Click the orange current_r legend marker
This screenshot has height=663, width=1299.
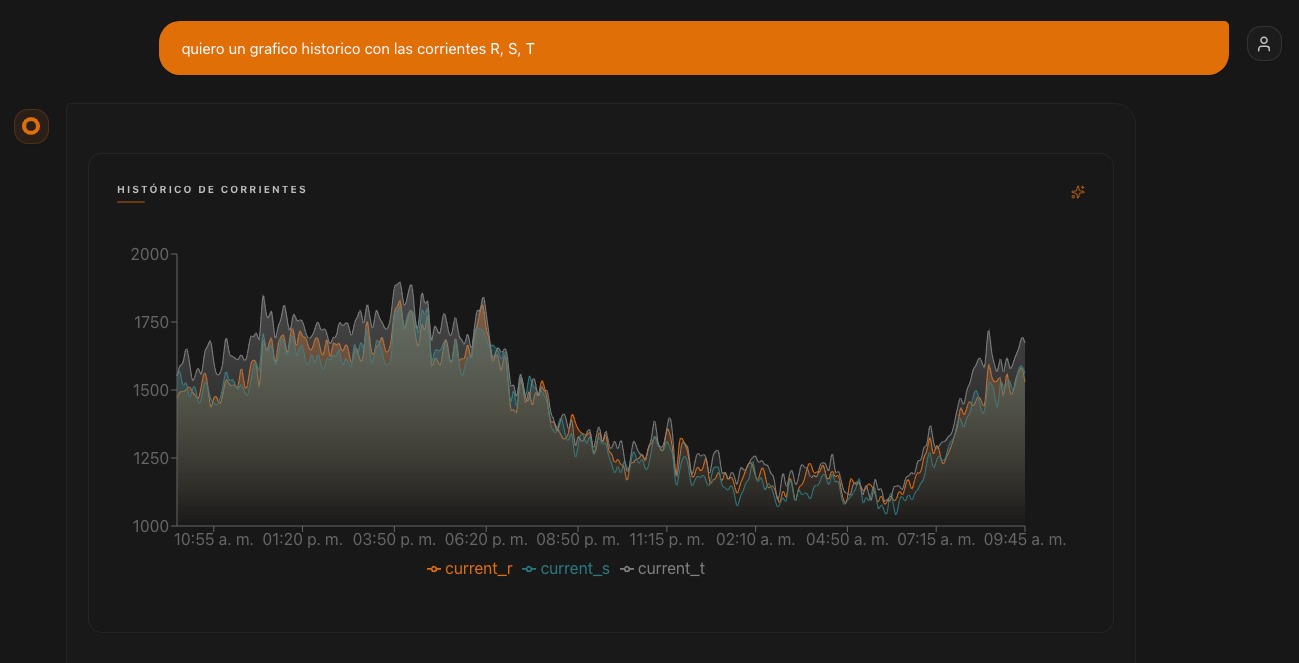pos(434,569)
